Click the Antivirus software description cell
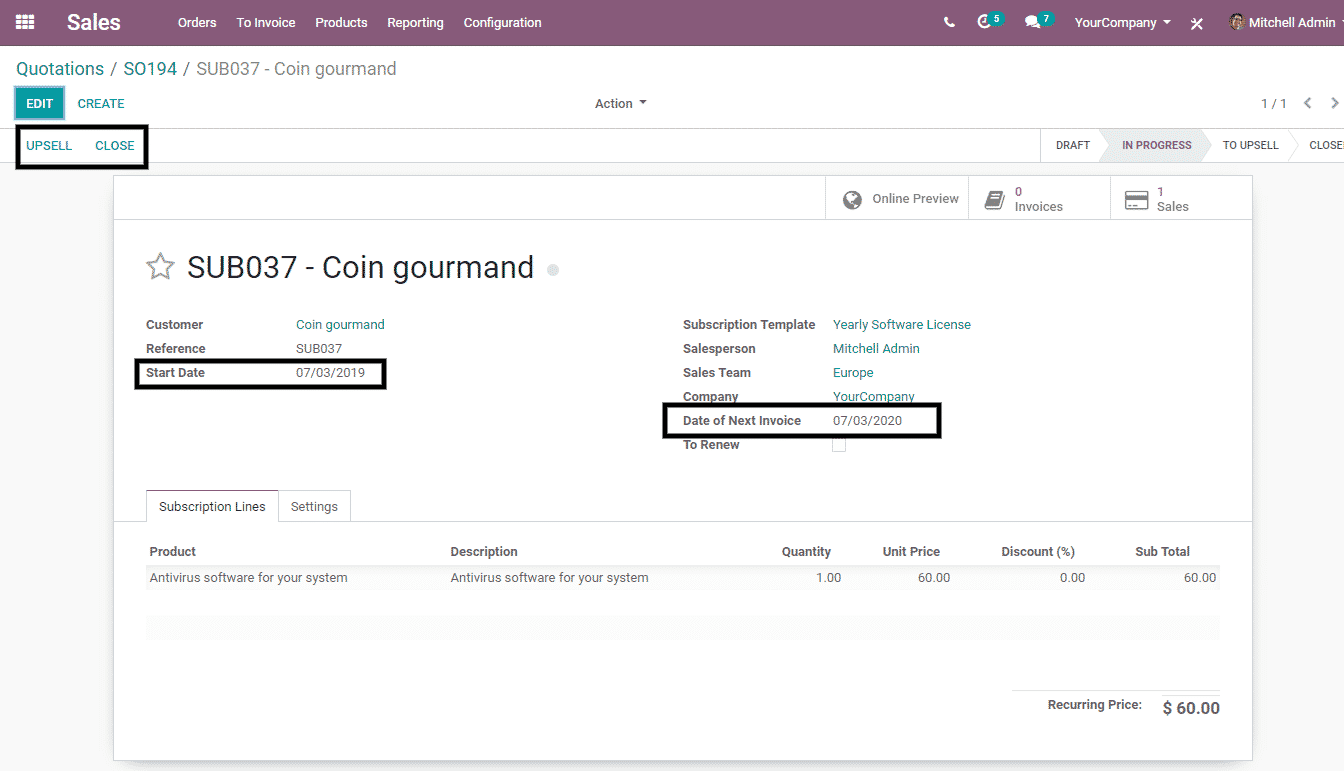The height and width of the screenshot is (771, 1344). (x=549, y=578)
